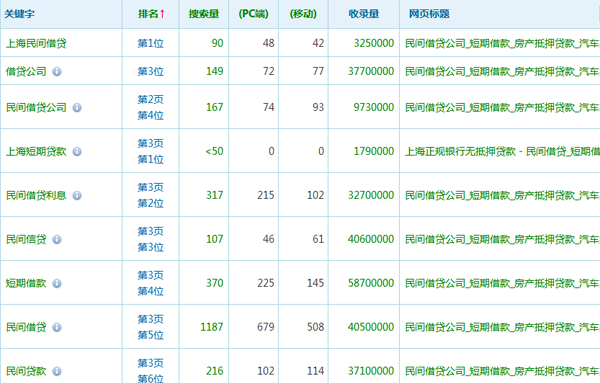The height and width of the screenshot is (383, 600).
Task: Click ranking 第3页 第2位 for 民间借贷利息
Action: (x=151, y=196)
